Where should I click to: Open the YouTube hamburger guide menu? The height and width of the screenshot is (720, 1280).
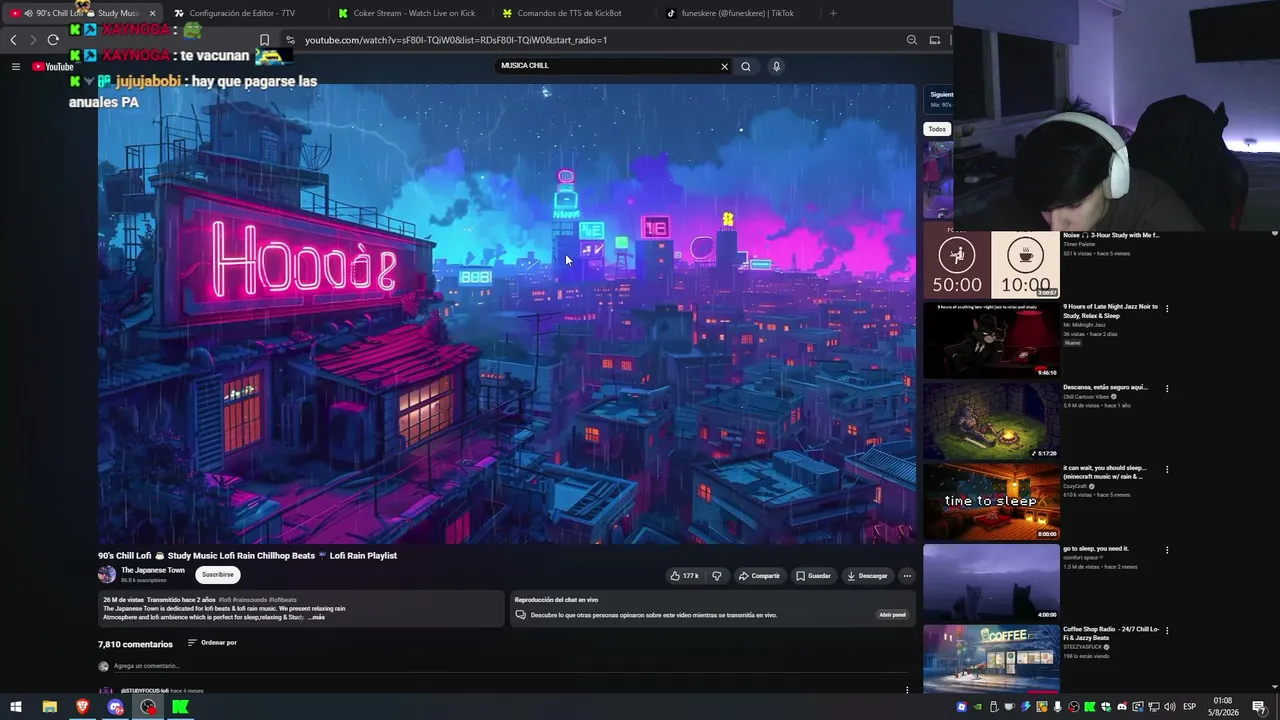pos(15,67)
